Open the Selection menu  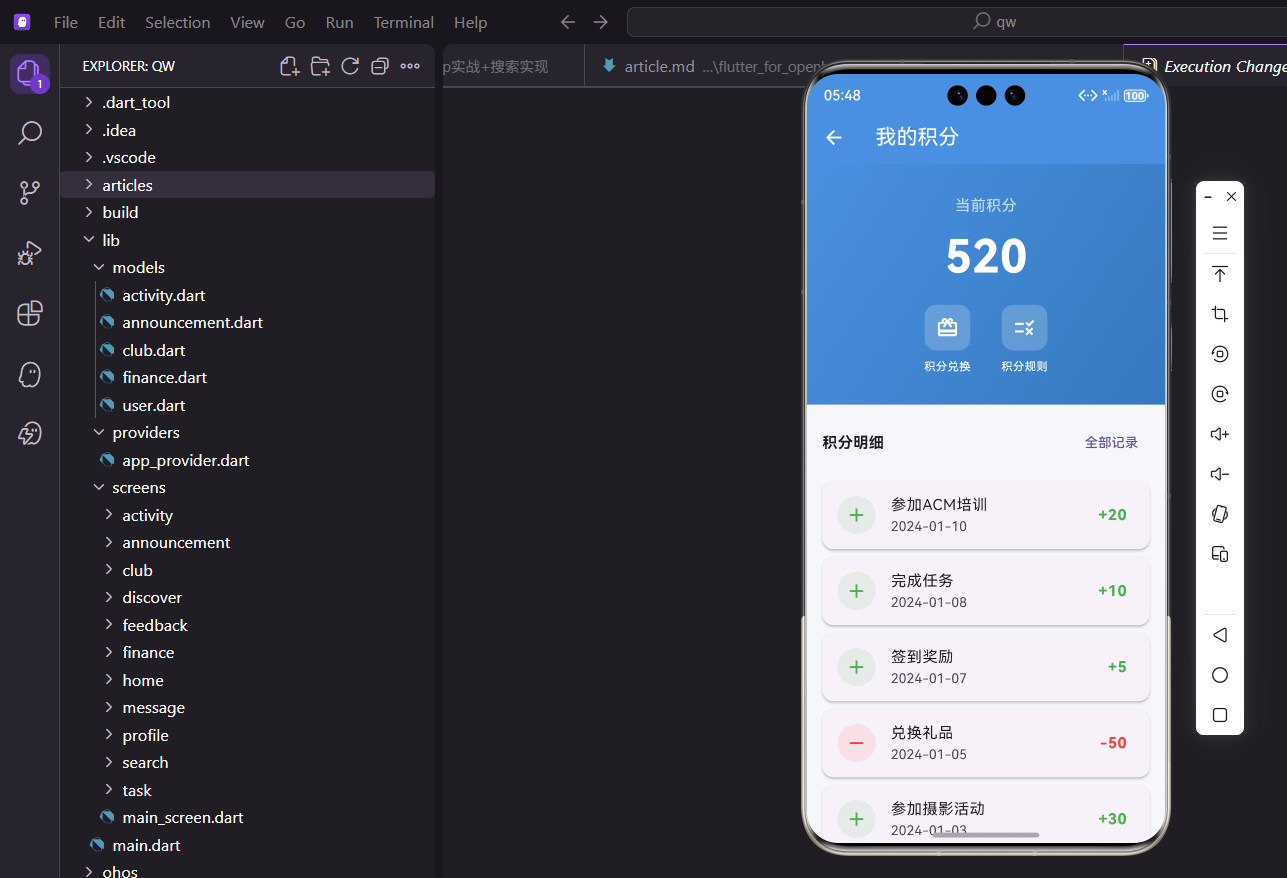point(178,22)
